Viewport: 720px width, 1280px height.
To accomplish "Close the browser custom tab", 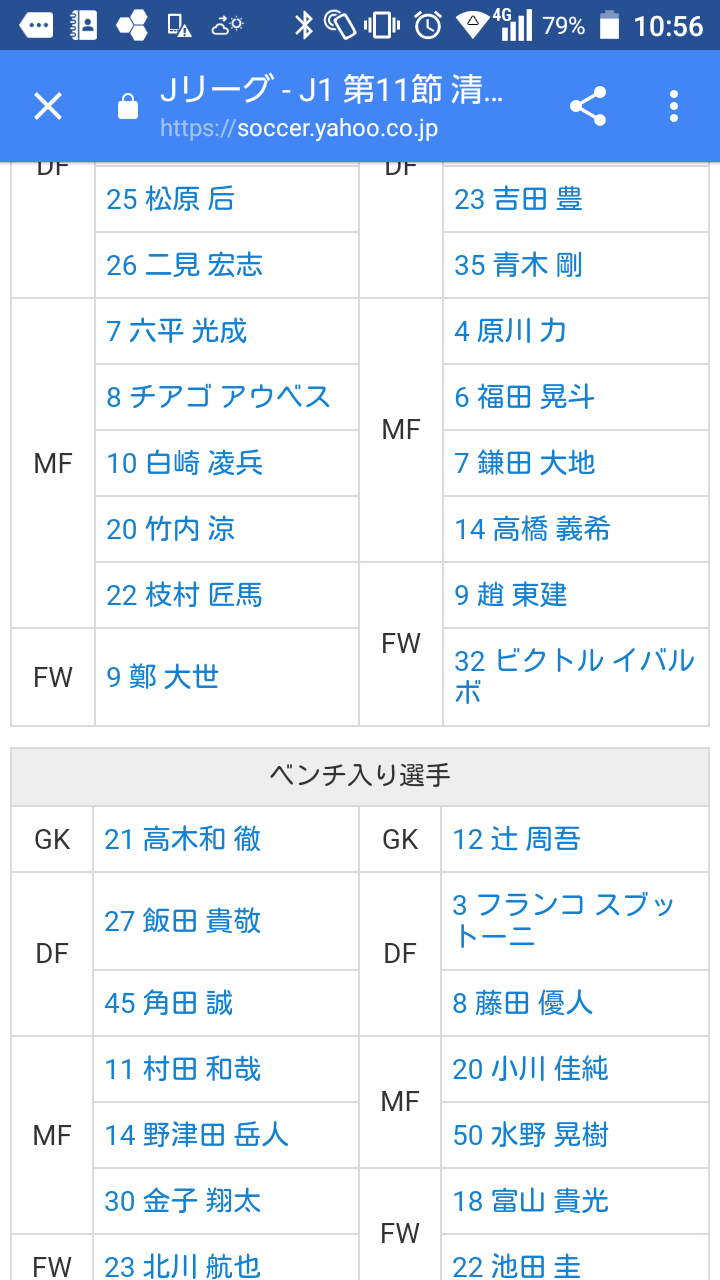I will [x=48, y=106].
